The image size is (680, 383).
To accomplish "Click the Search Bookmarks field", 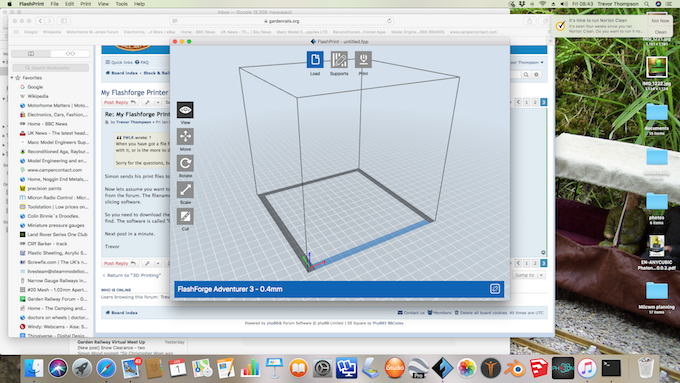I will coord(50,68).
